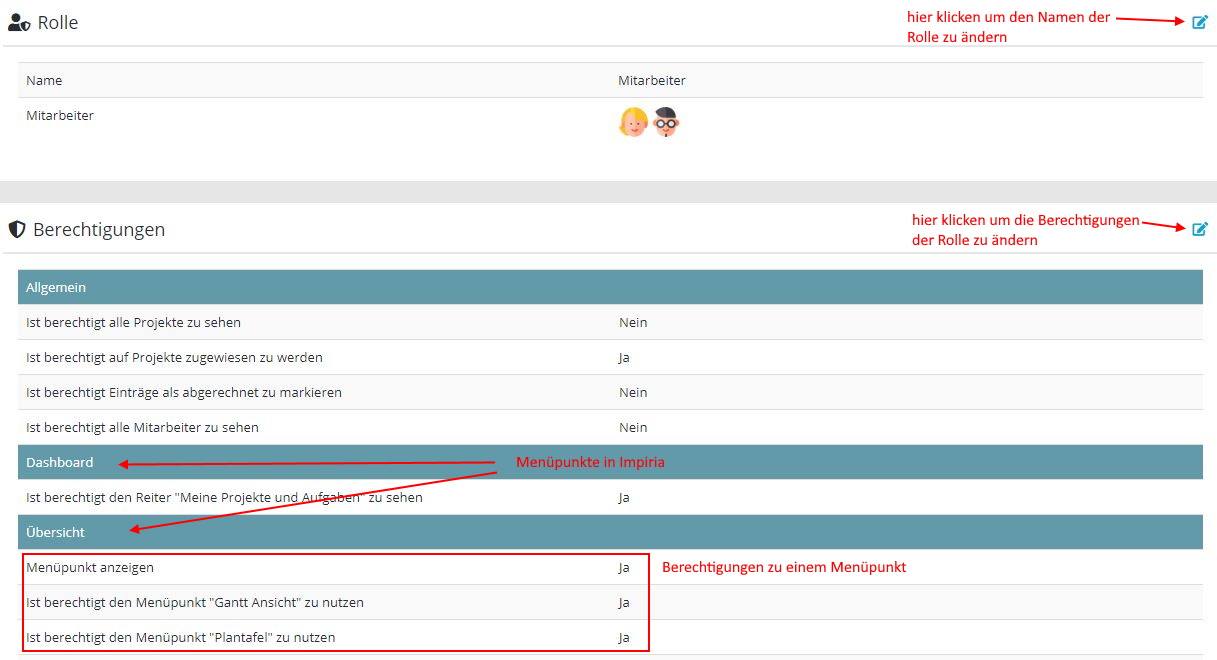This screenshot has width=1217, height=660.
Task: Click the Mitarbeiter column header
Action: [651, 80]
